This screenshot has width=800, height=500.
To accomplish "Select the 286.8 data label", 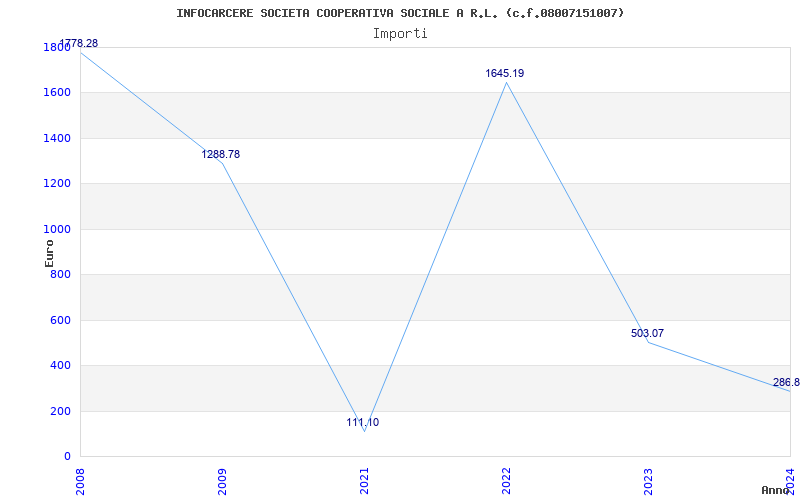I will [786, 382].
